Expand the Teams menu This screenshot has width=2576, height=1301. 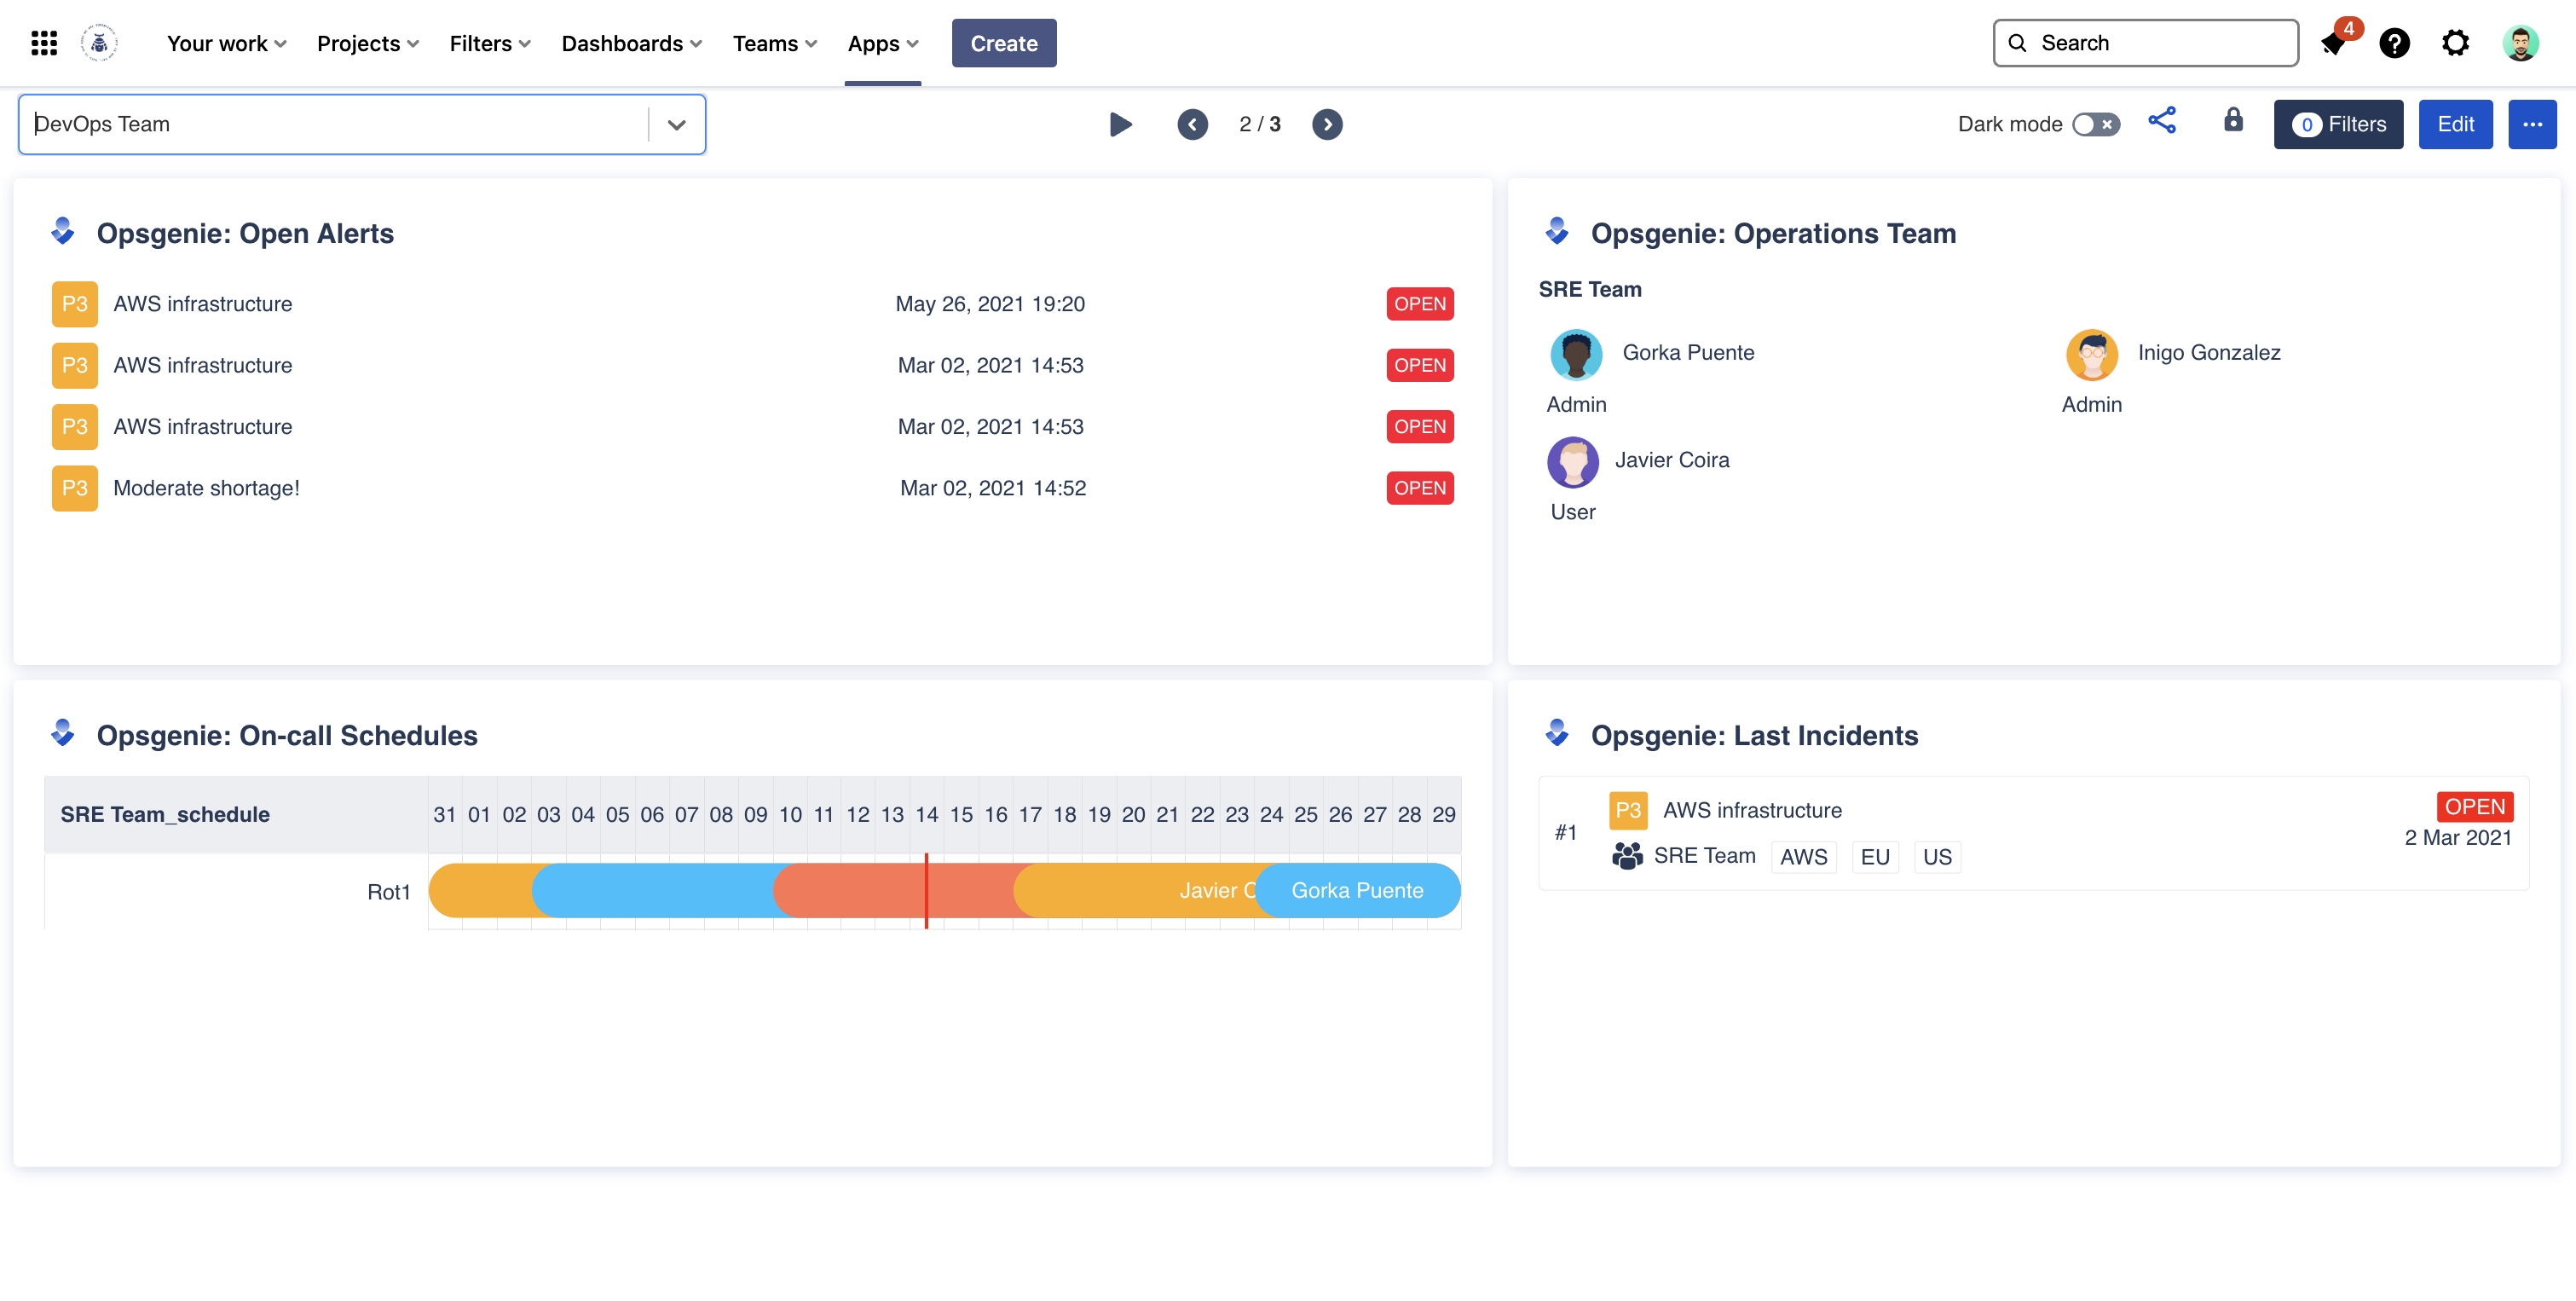pyautogui.click(x=774, y=43)
